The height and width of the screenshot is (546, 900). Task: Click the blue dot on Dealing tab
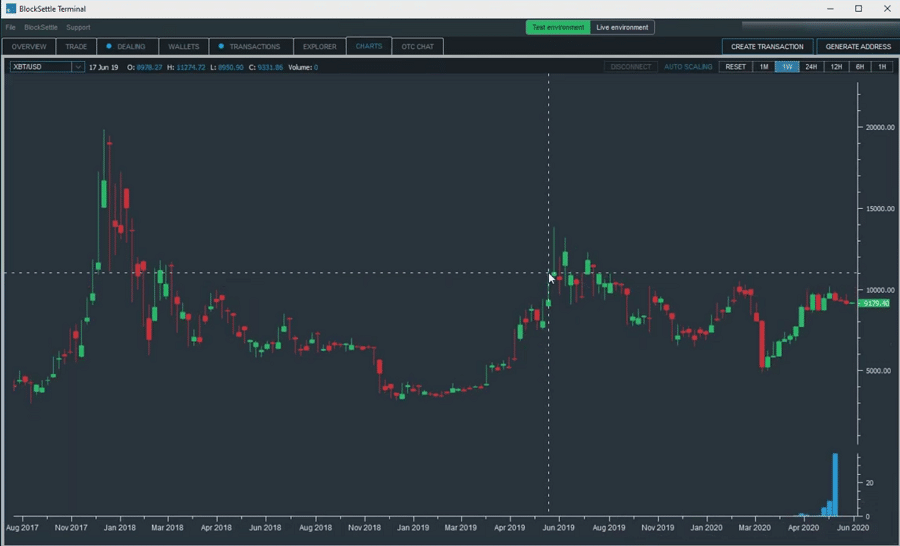click(109, 46)
